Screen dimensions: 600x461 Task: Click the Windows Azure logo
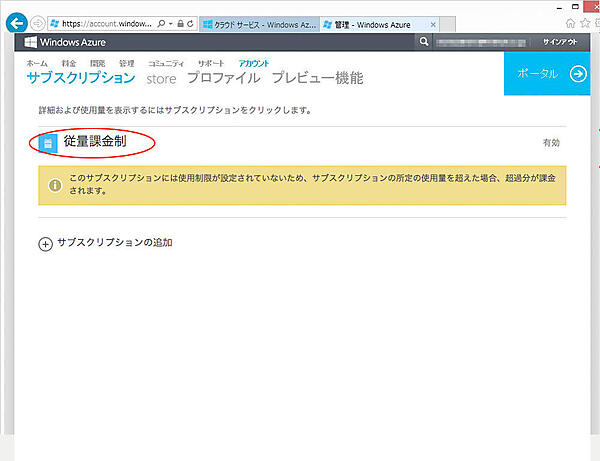coord(65,42)
